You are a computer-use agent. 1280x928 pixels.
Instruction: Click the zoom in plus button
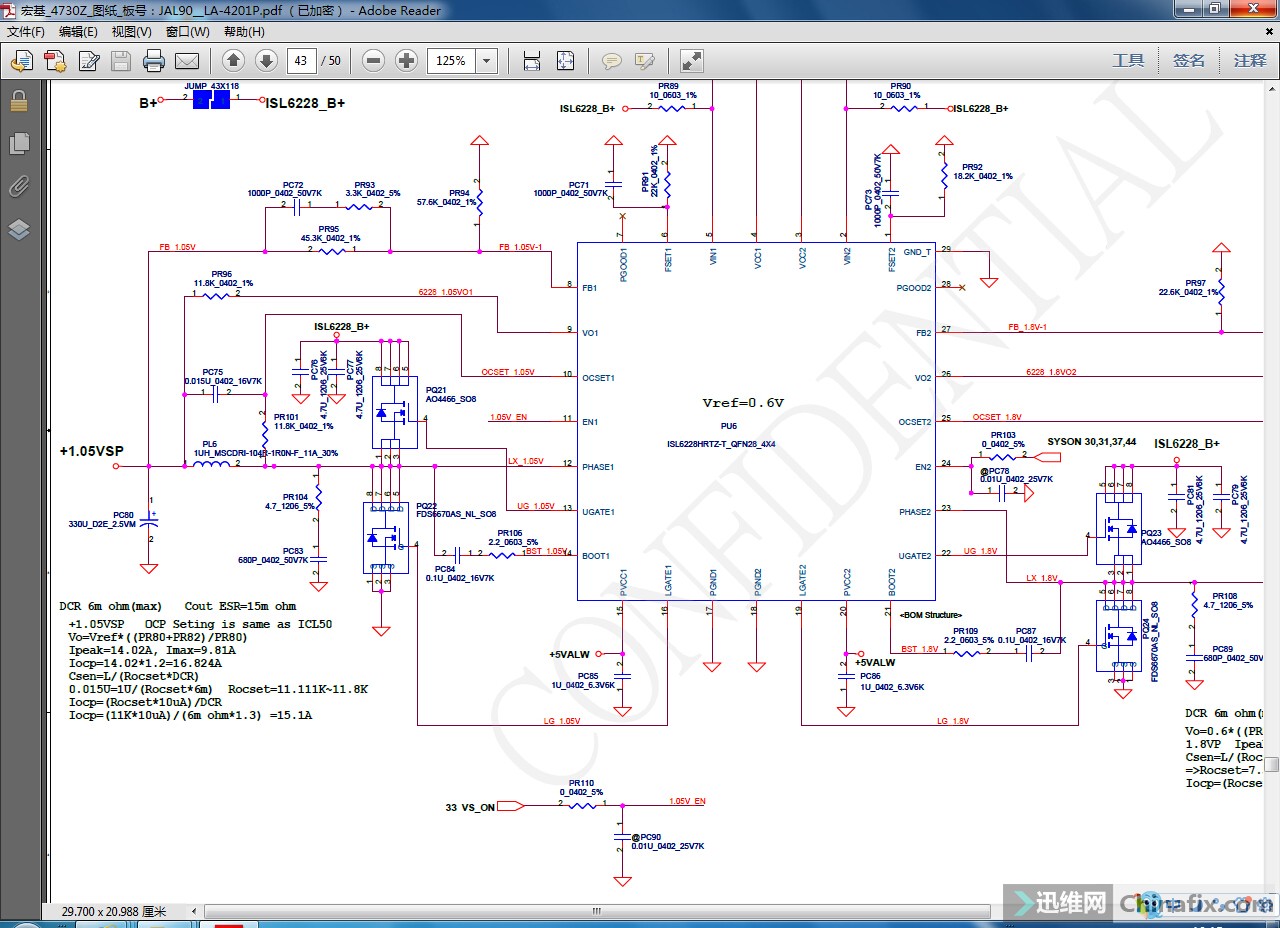click(406, 61)
